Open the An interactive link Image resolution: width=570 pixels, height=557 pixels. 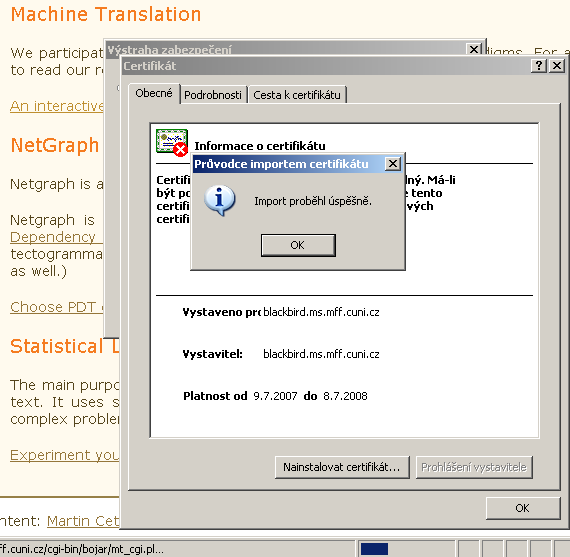pyautogui.click(x=57, y=106)
